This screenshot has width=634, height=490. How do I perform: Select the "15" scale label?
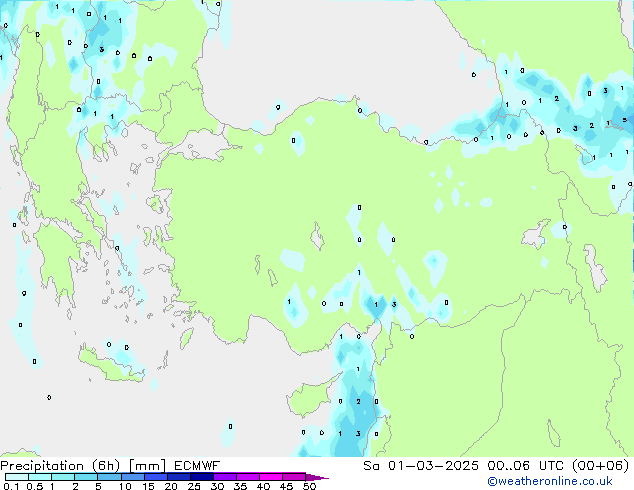point(148,486)
